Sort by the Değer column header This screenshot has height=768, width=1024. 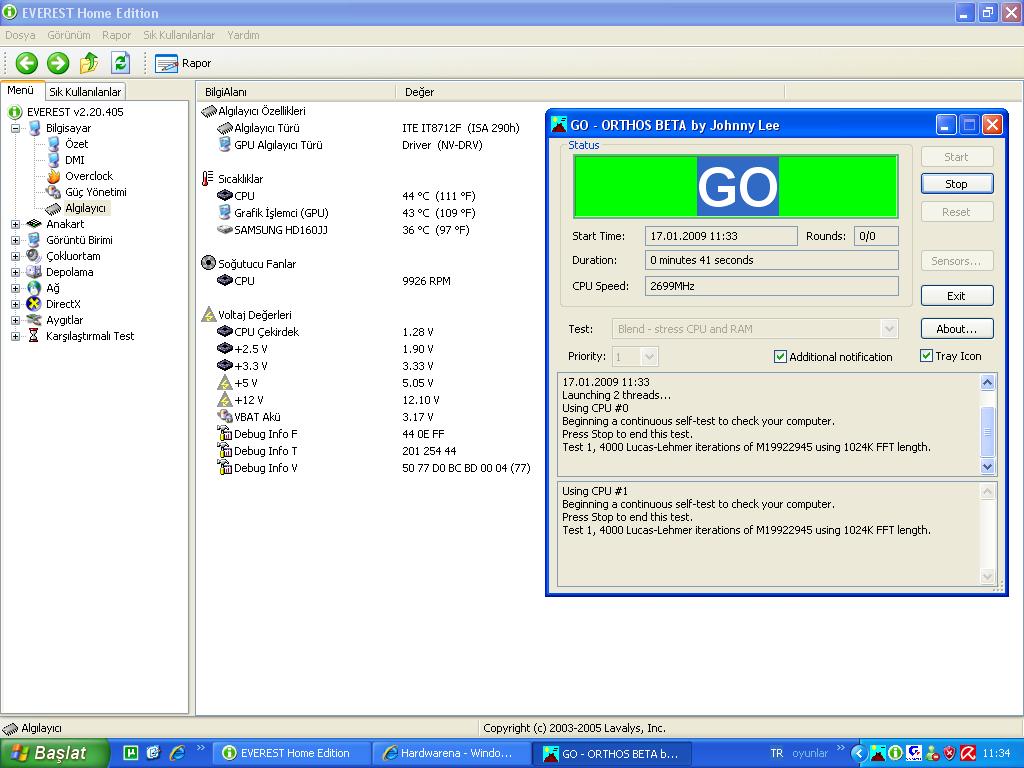[590, 92]
